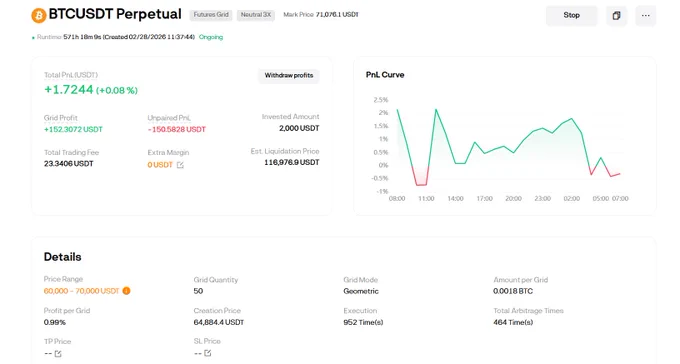680x364 pixels.
Task: Click the Creation Price 64,884.4 USDT
Action: tap(219, 322)
